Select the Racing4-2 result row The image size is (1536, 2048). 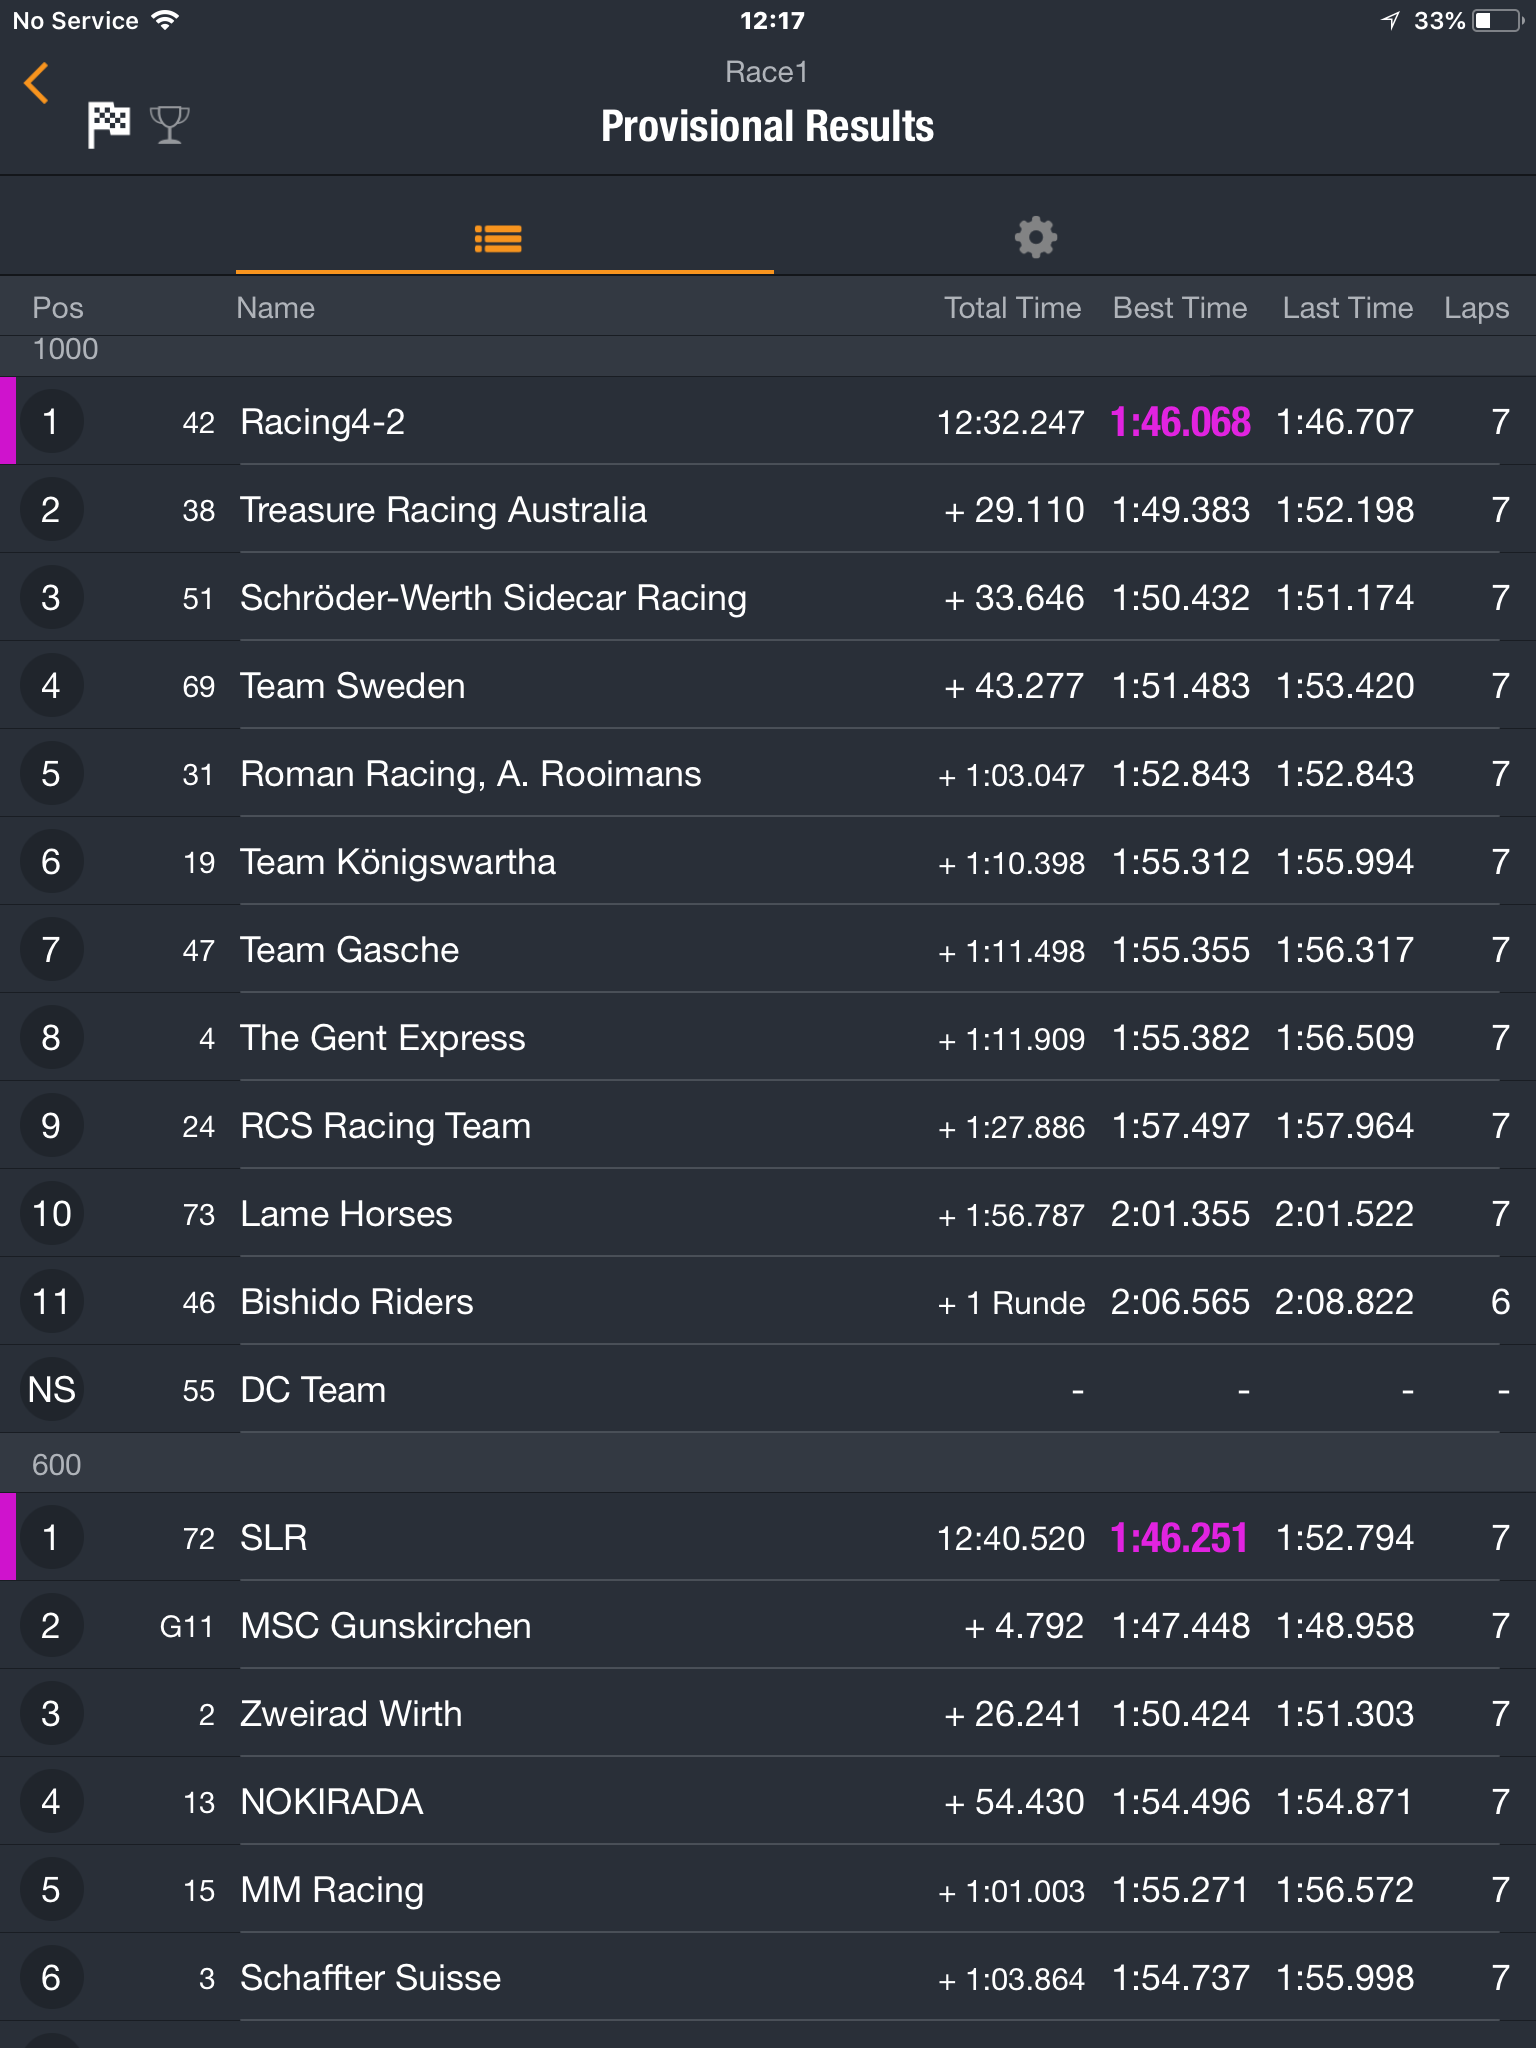[x=768, y=421]
